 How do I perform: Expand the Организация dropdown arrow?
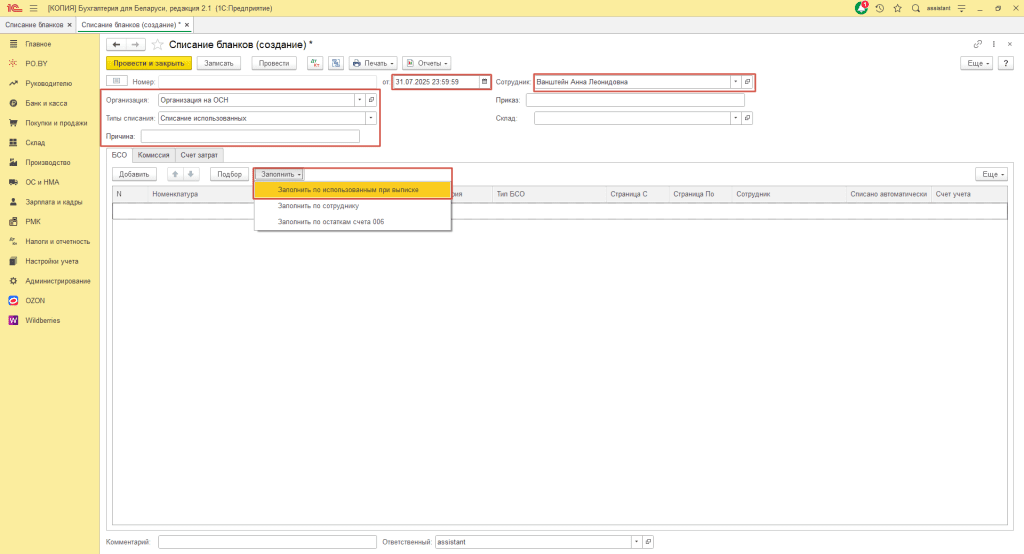tap(359, 100)
